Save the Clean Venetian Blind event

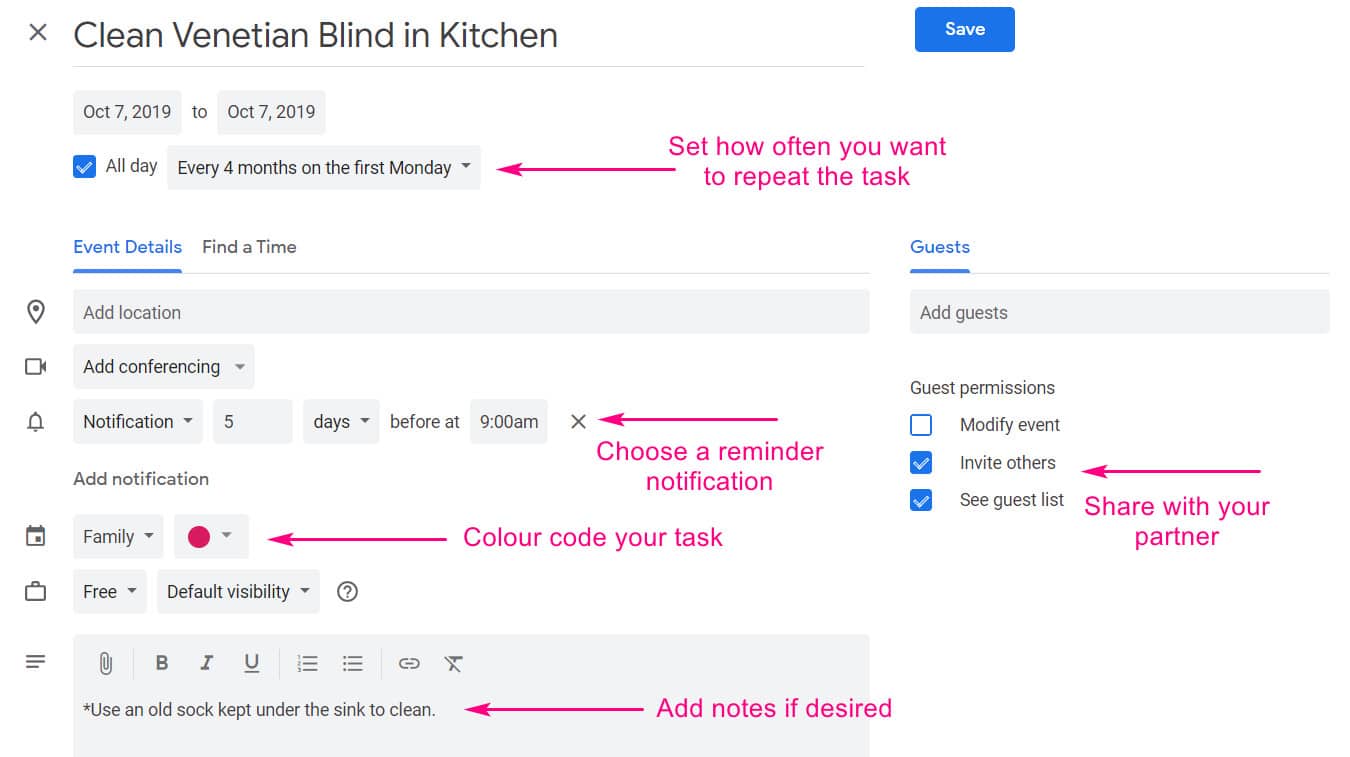pos(963,29)
